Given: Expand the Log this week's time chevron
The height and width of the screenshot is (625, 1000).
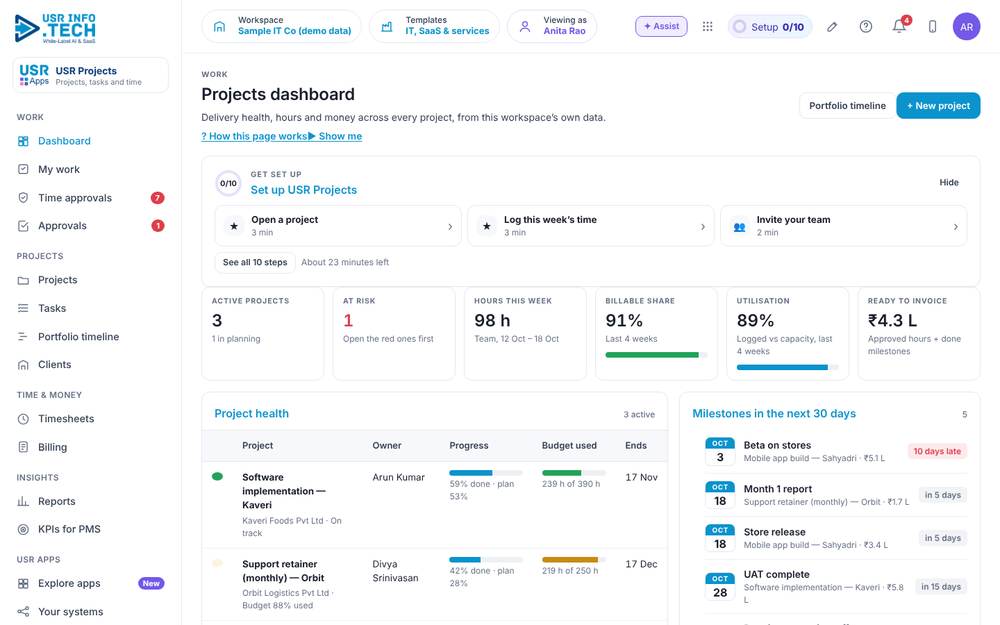Looking at the screenshot, I should 703,226.
